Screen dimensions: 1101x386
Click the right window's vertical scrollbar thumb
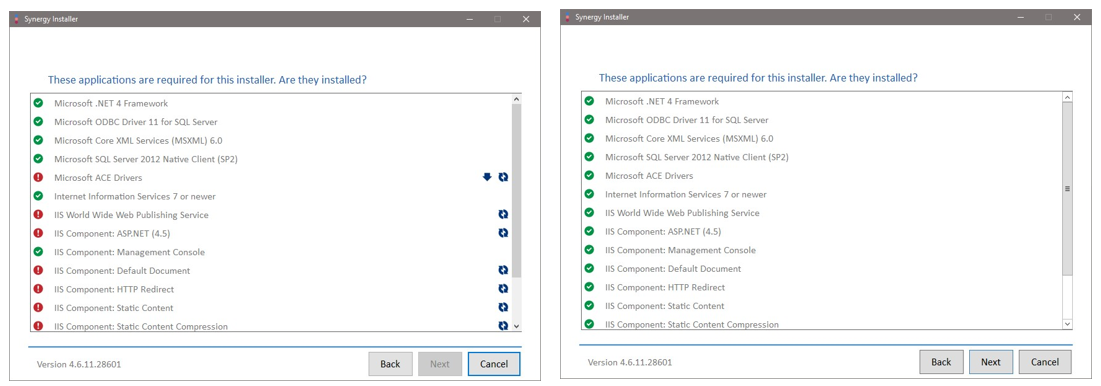tap(1067, 188)
